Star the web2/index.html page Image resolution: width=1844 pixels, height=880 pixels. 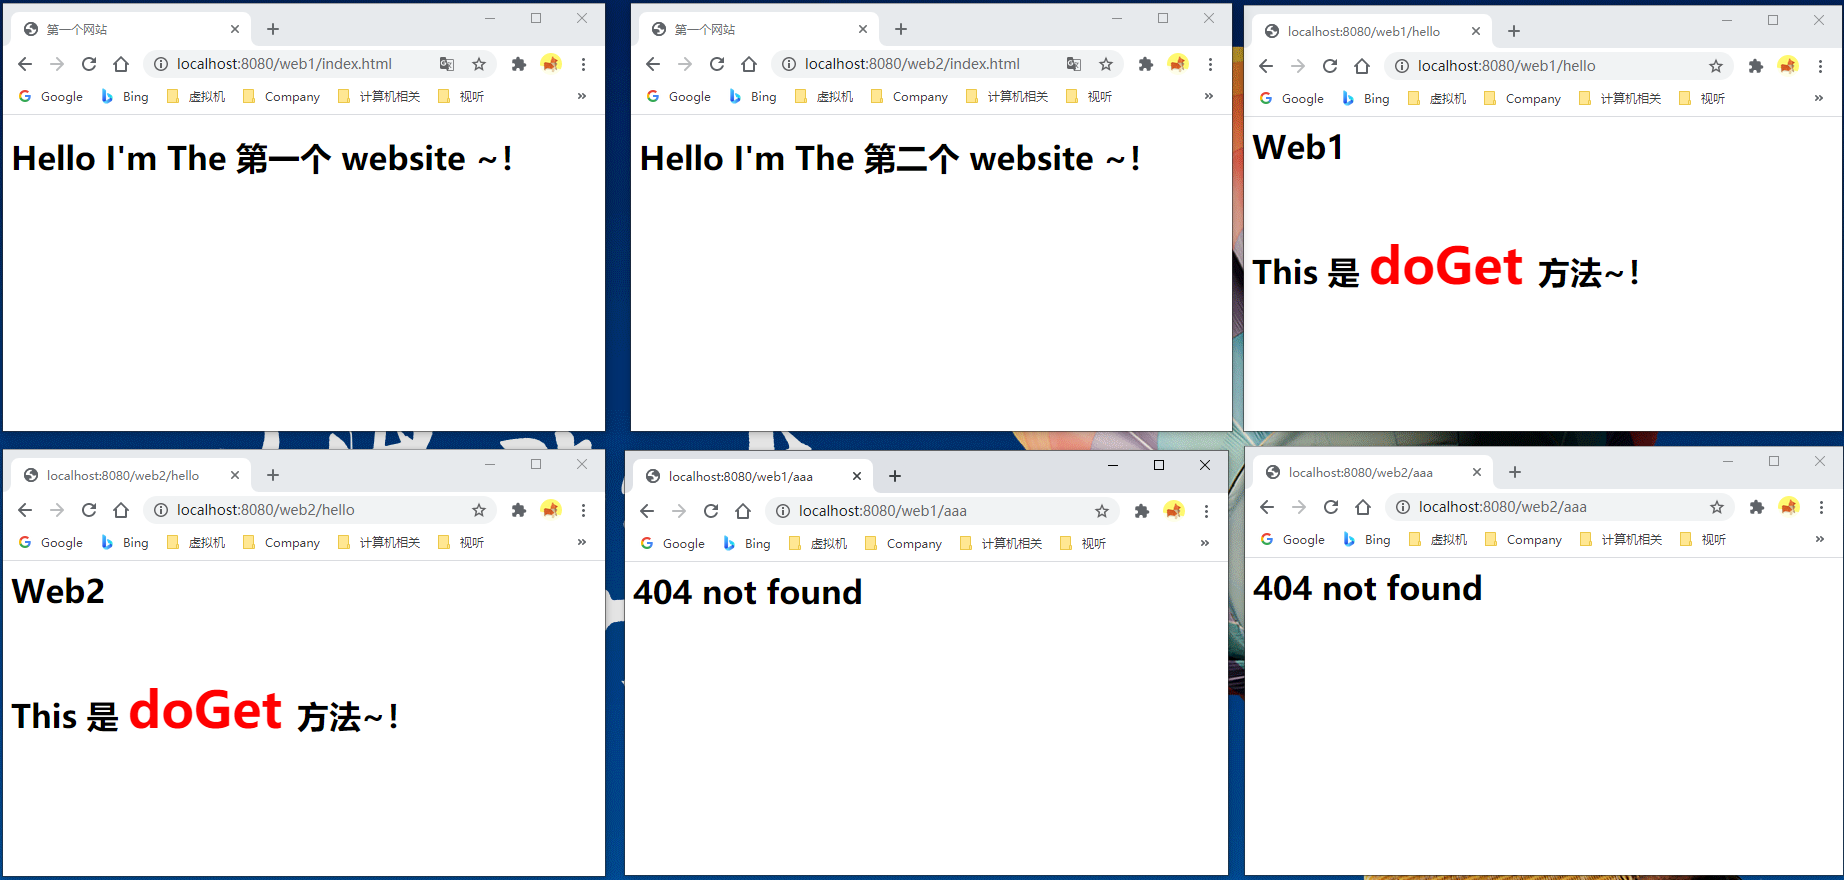pos(1106,64)
